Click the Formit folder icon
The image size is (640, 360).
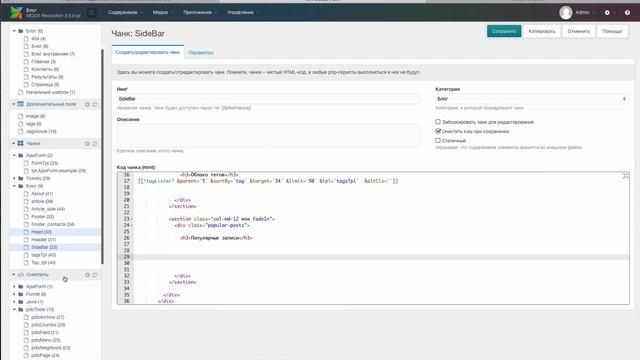[21, 294]
